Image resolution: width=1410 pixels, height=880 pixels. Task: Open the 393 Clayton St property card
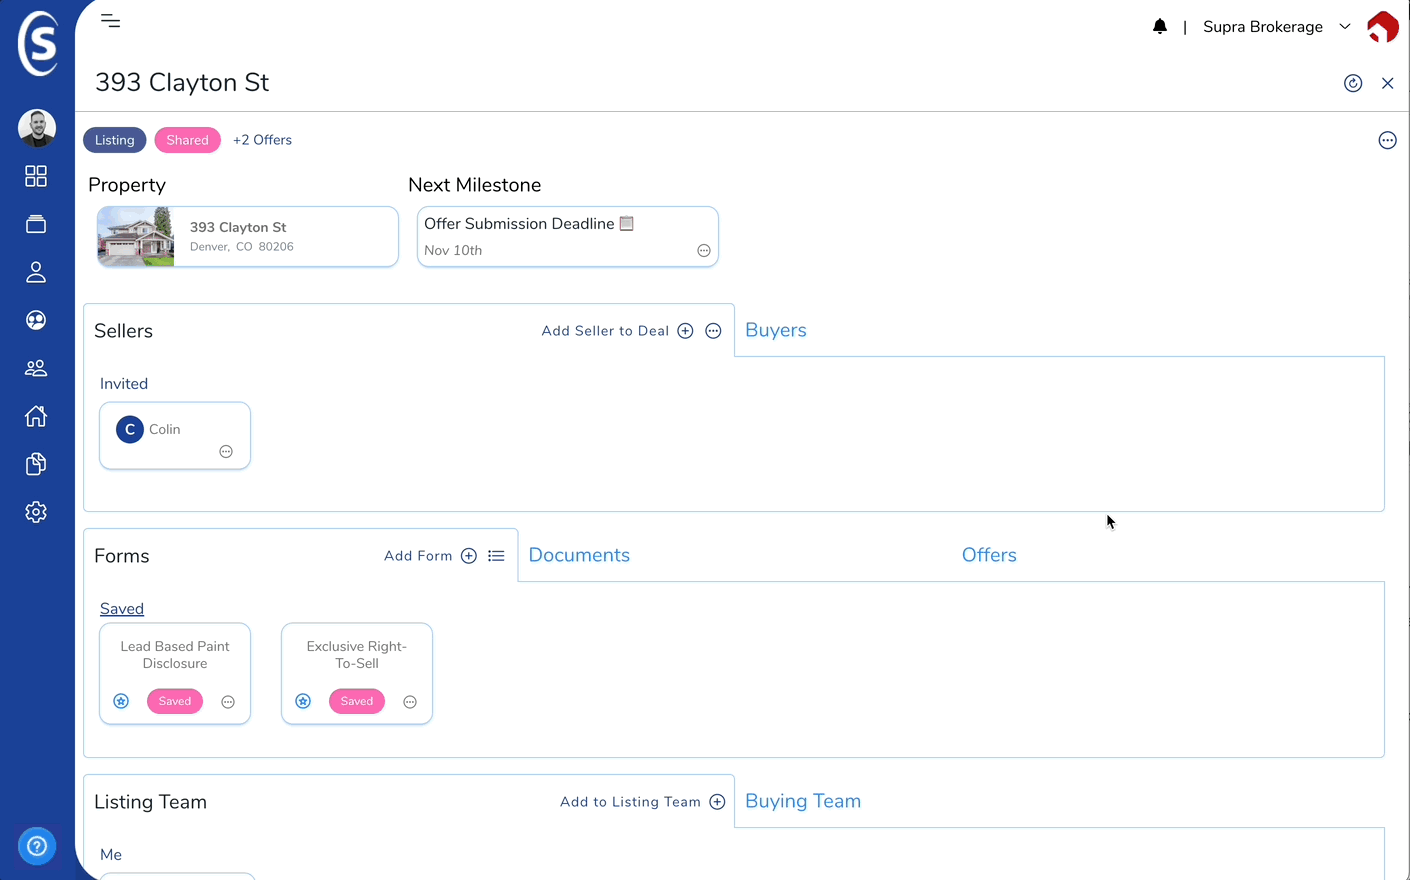pos(248,237)
